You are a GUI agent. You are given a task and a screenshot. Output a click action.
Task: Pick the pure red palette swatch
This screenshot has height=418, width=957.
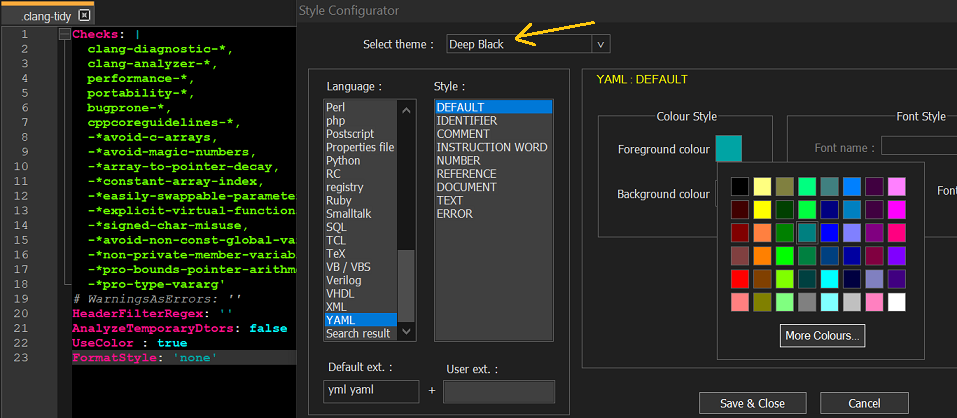point(740,279)
